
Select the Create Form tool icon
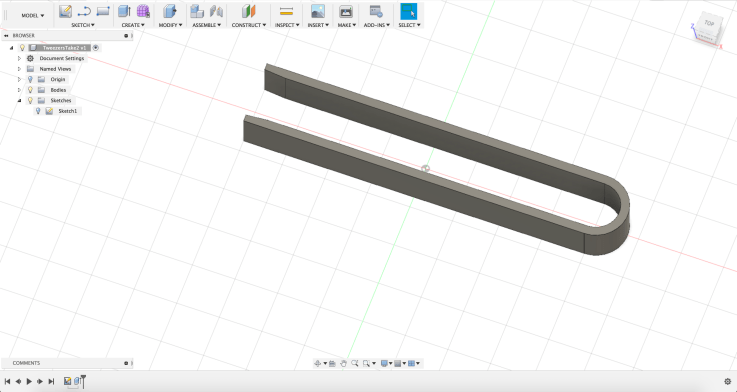point(143,11)
